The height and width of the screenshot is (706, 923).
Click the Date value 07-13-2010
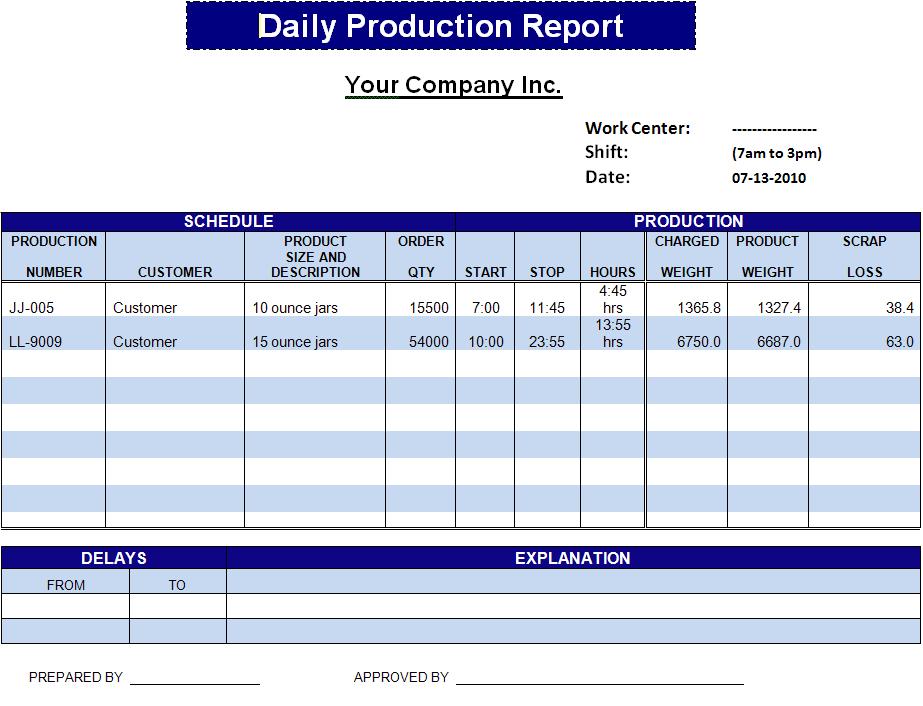[x=768, y=178]
